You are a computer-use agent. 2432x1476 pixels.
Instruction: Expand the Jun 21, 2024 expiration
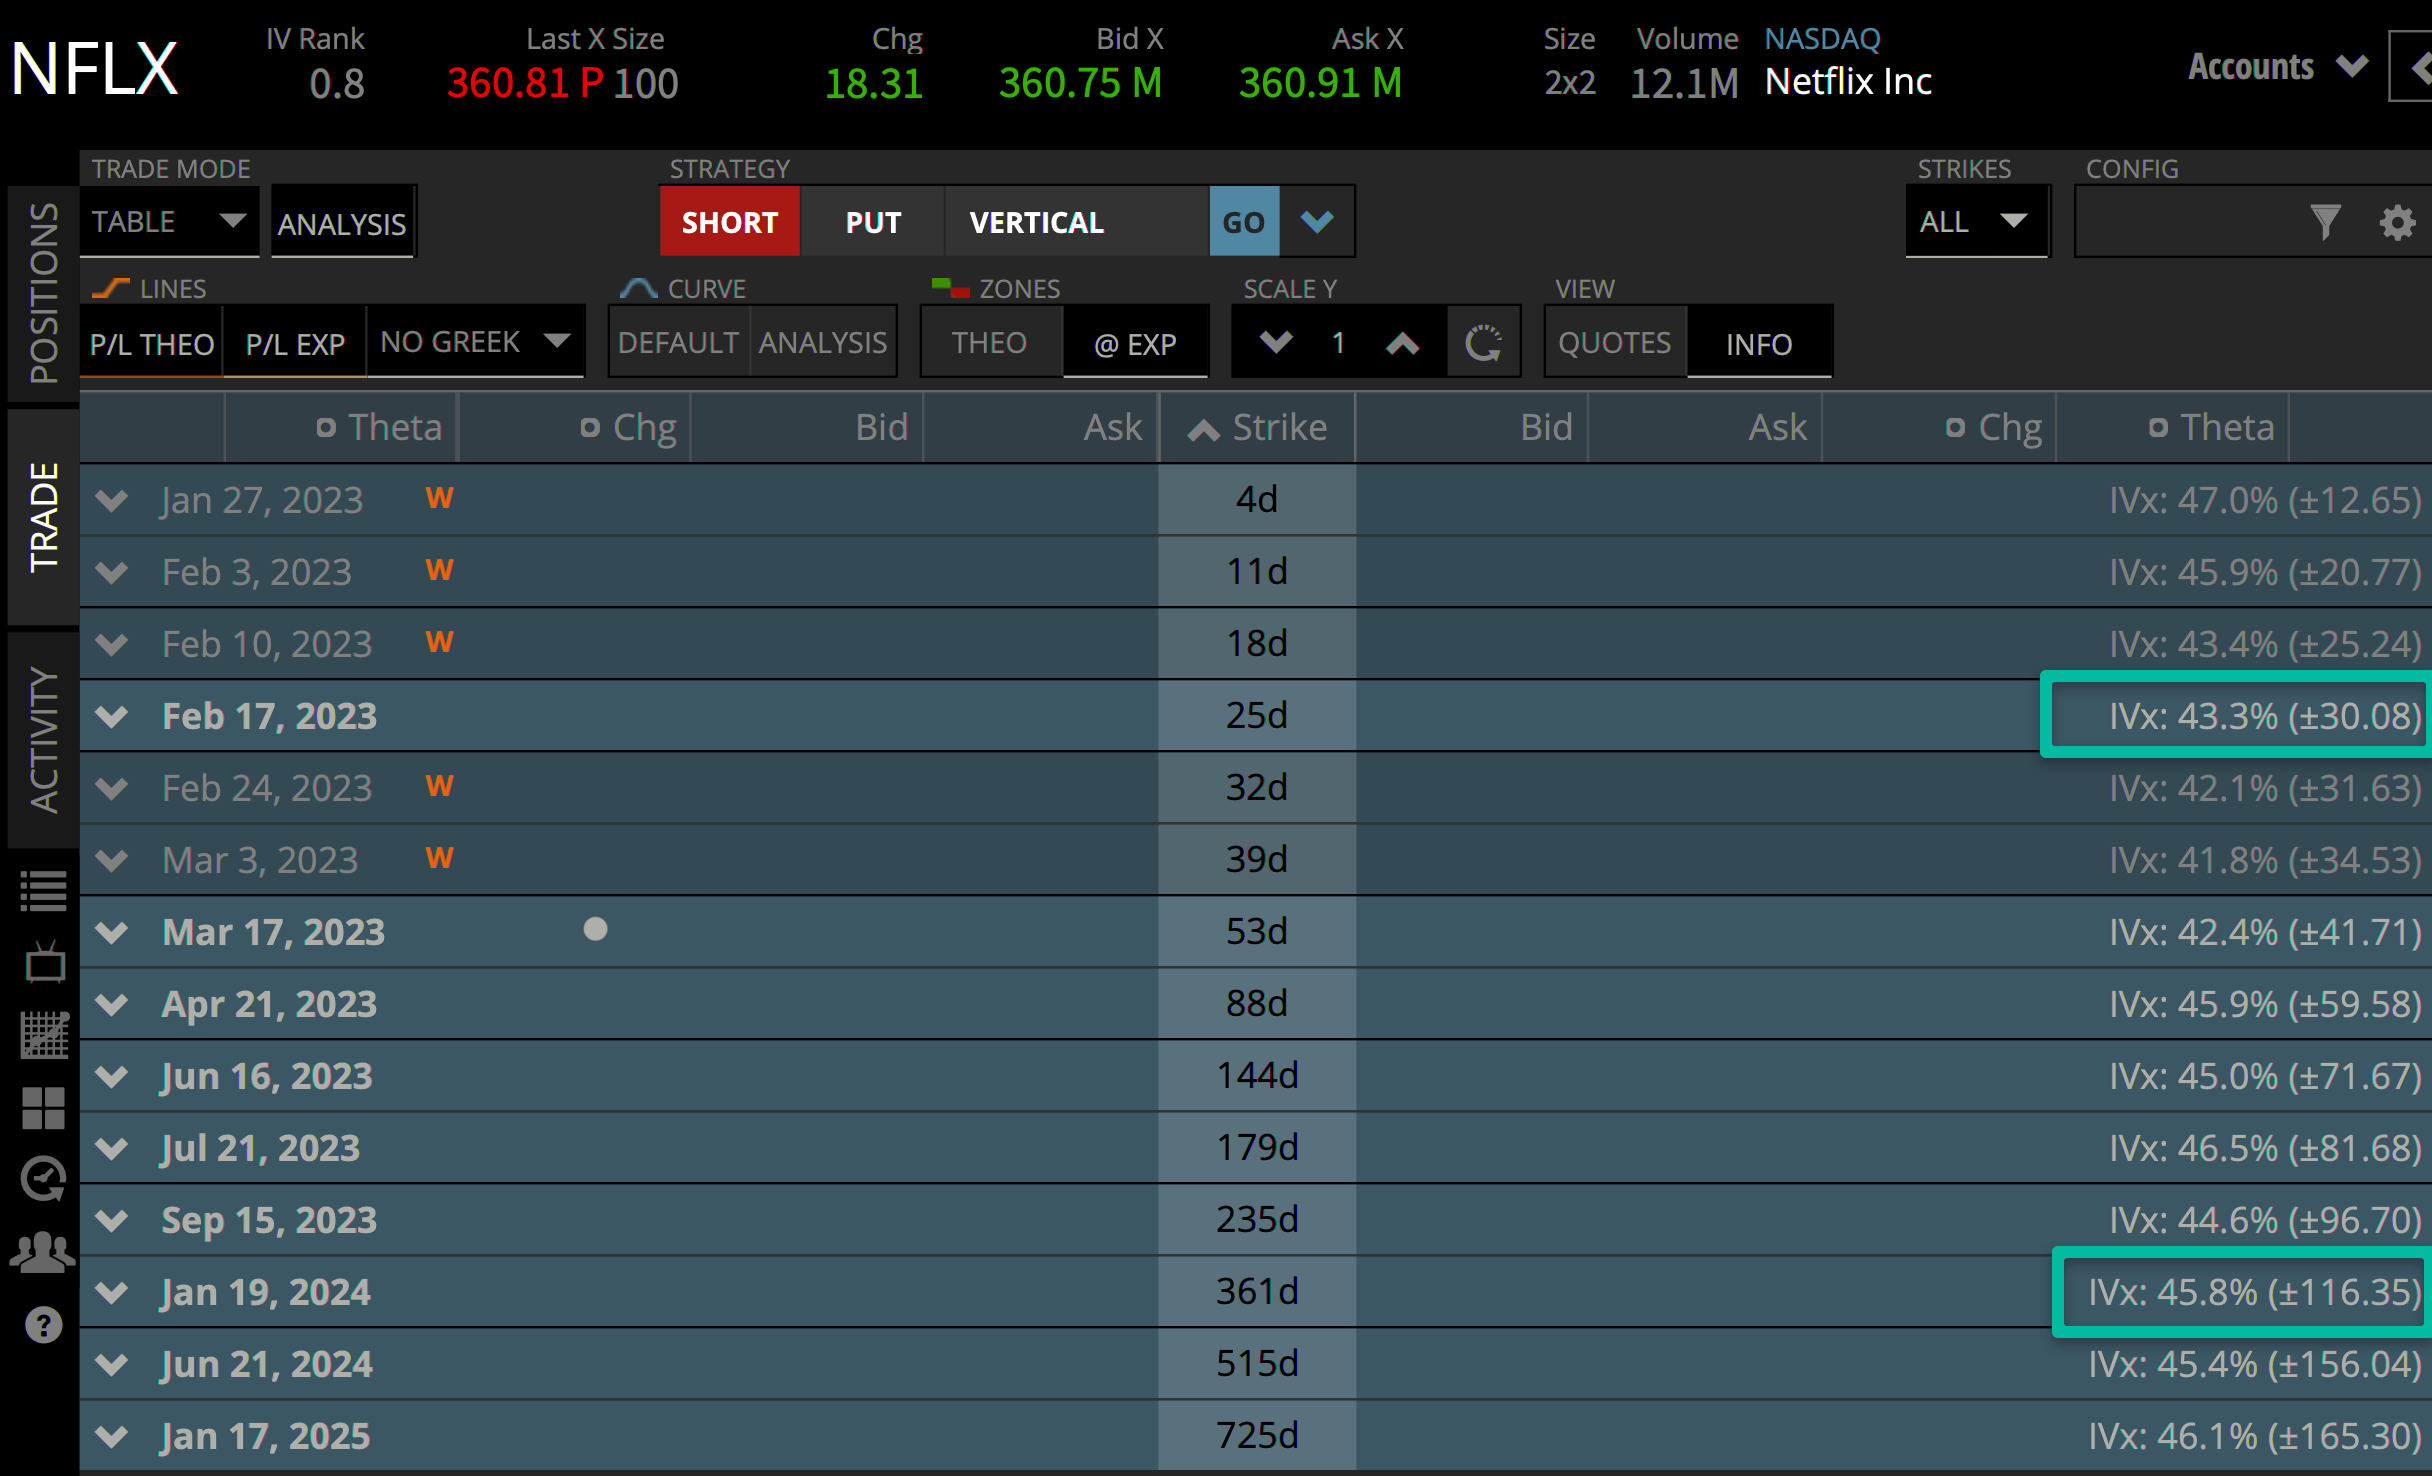point(112,1364)
